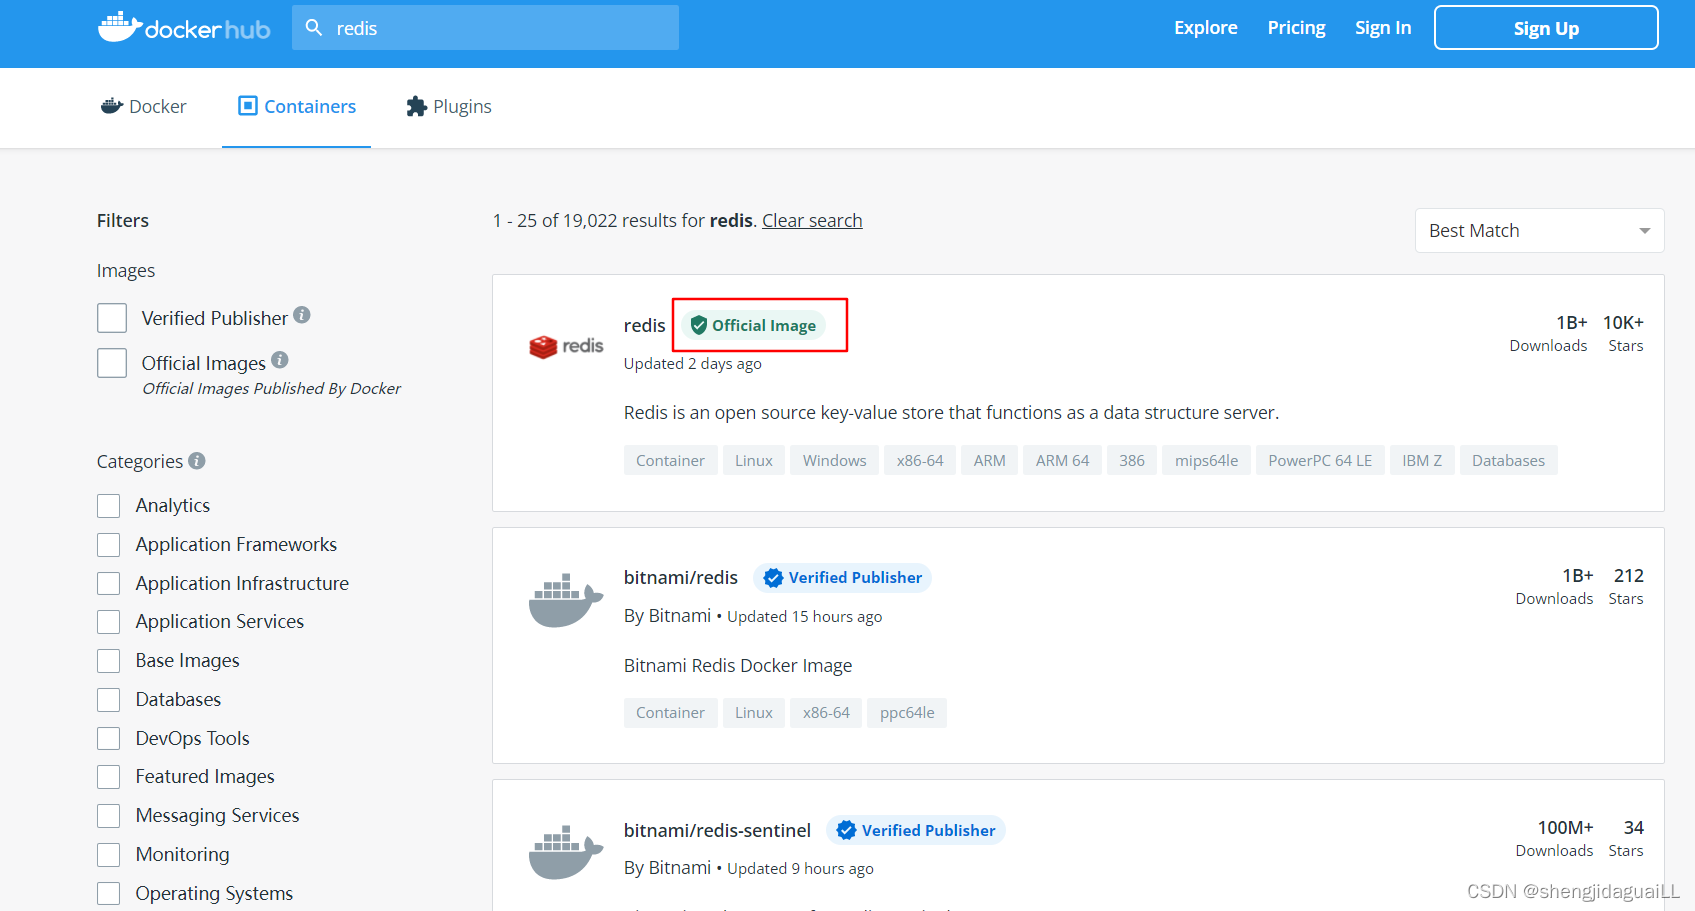Click in the search field containing redis
This screenshot has height=911, width=1695.
pos(485,28)
